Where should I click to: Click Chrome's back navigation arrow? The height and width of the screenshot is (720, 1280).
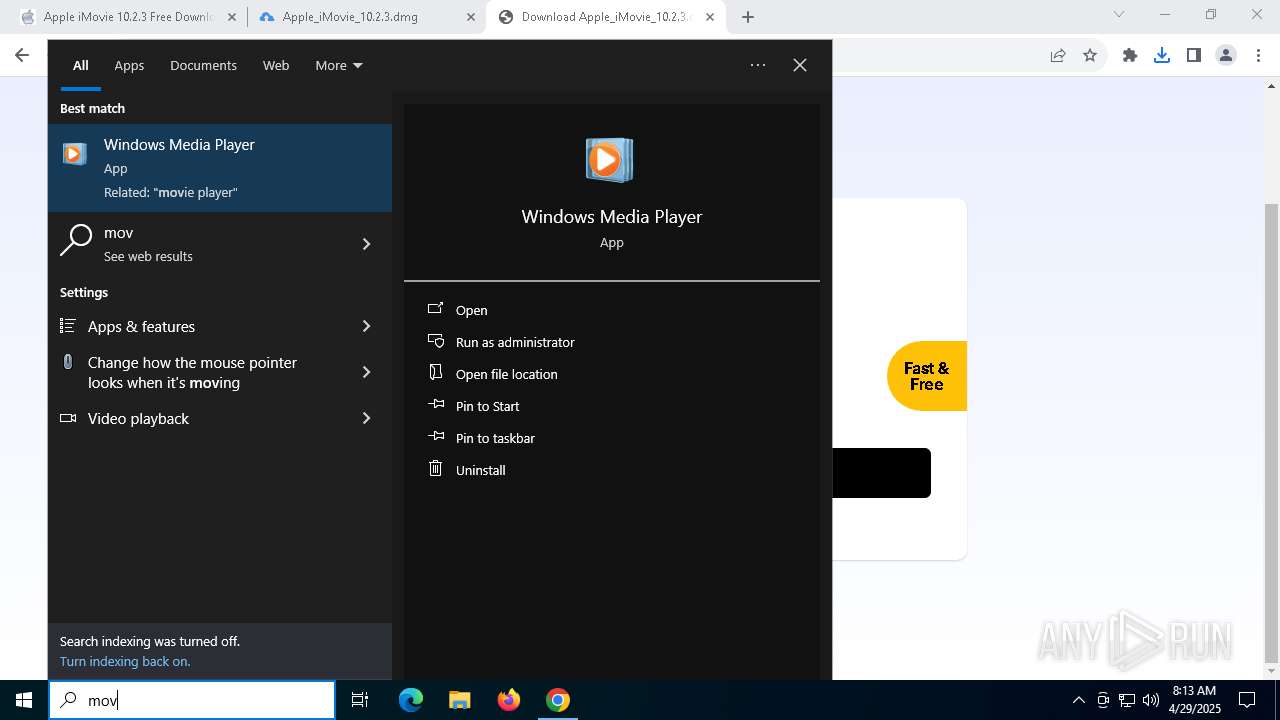point(22,55)
